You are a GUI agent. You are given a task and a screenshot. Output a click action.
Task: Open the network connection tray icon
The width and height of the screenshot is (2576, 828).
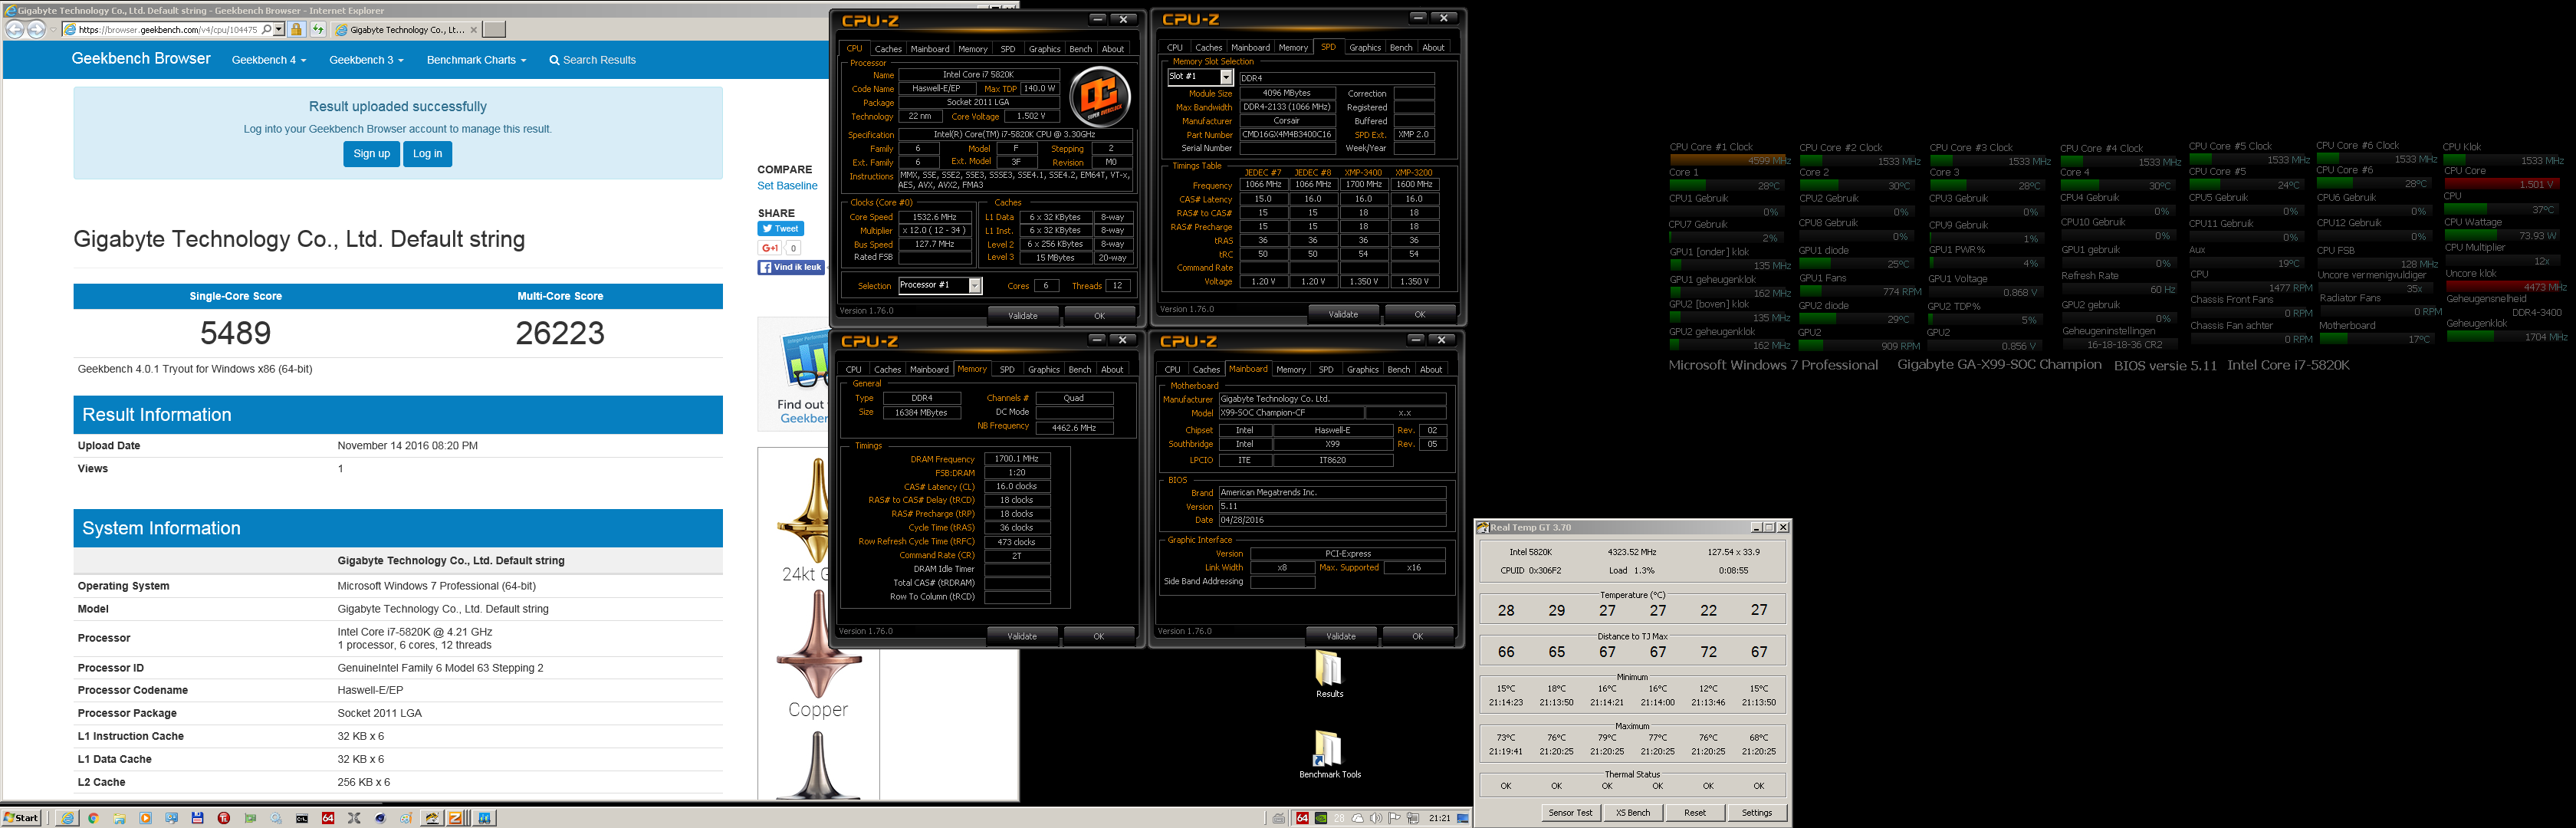click(1413, 818)
